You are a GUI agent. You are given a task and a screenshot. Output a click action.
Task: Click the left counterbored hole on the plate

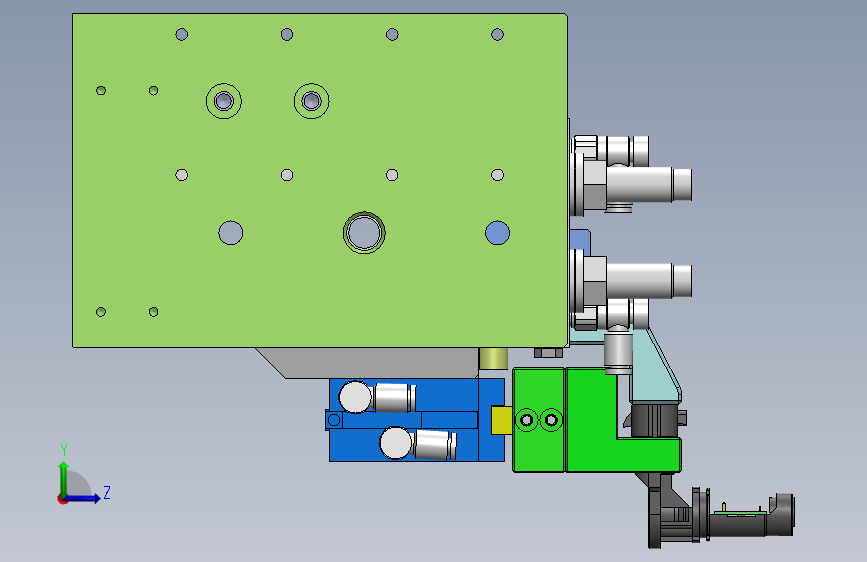click(x=223, y=101)
